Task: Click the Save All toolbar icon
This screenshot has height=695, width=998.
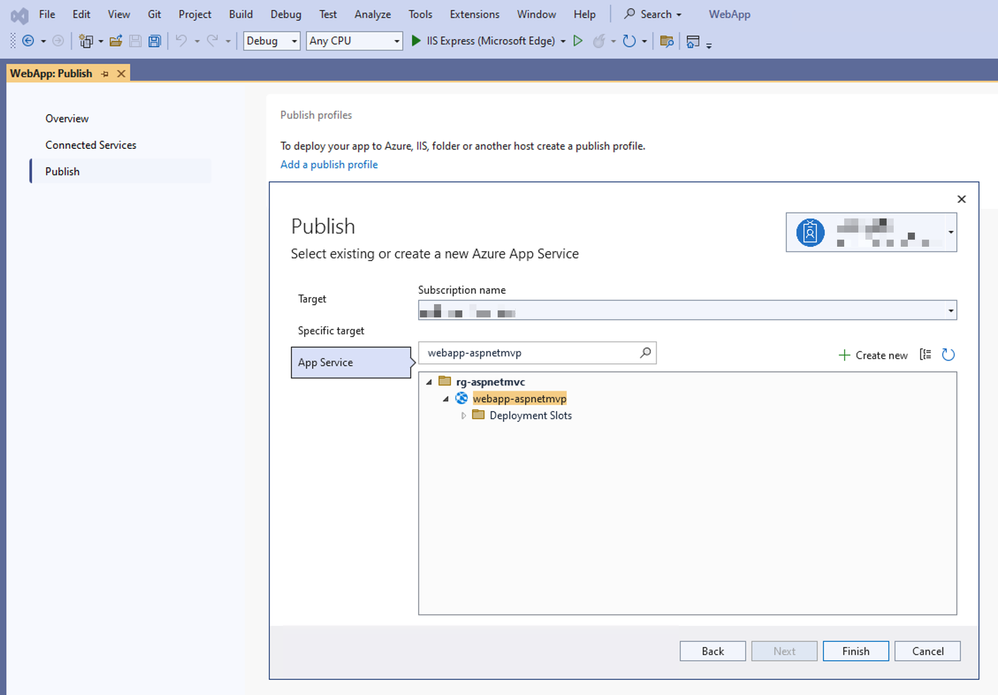Action: tap(155, 41)
